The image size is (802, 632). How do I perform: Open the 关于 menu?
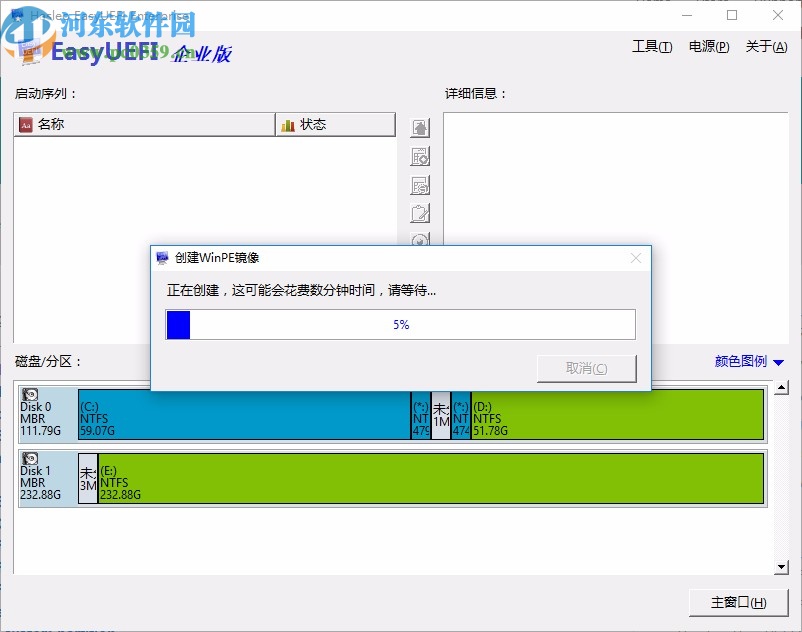pos(765,46)
